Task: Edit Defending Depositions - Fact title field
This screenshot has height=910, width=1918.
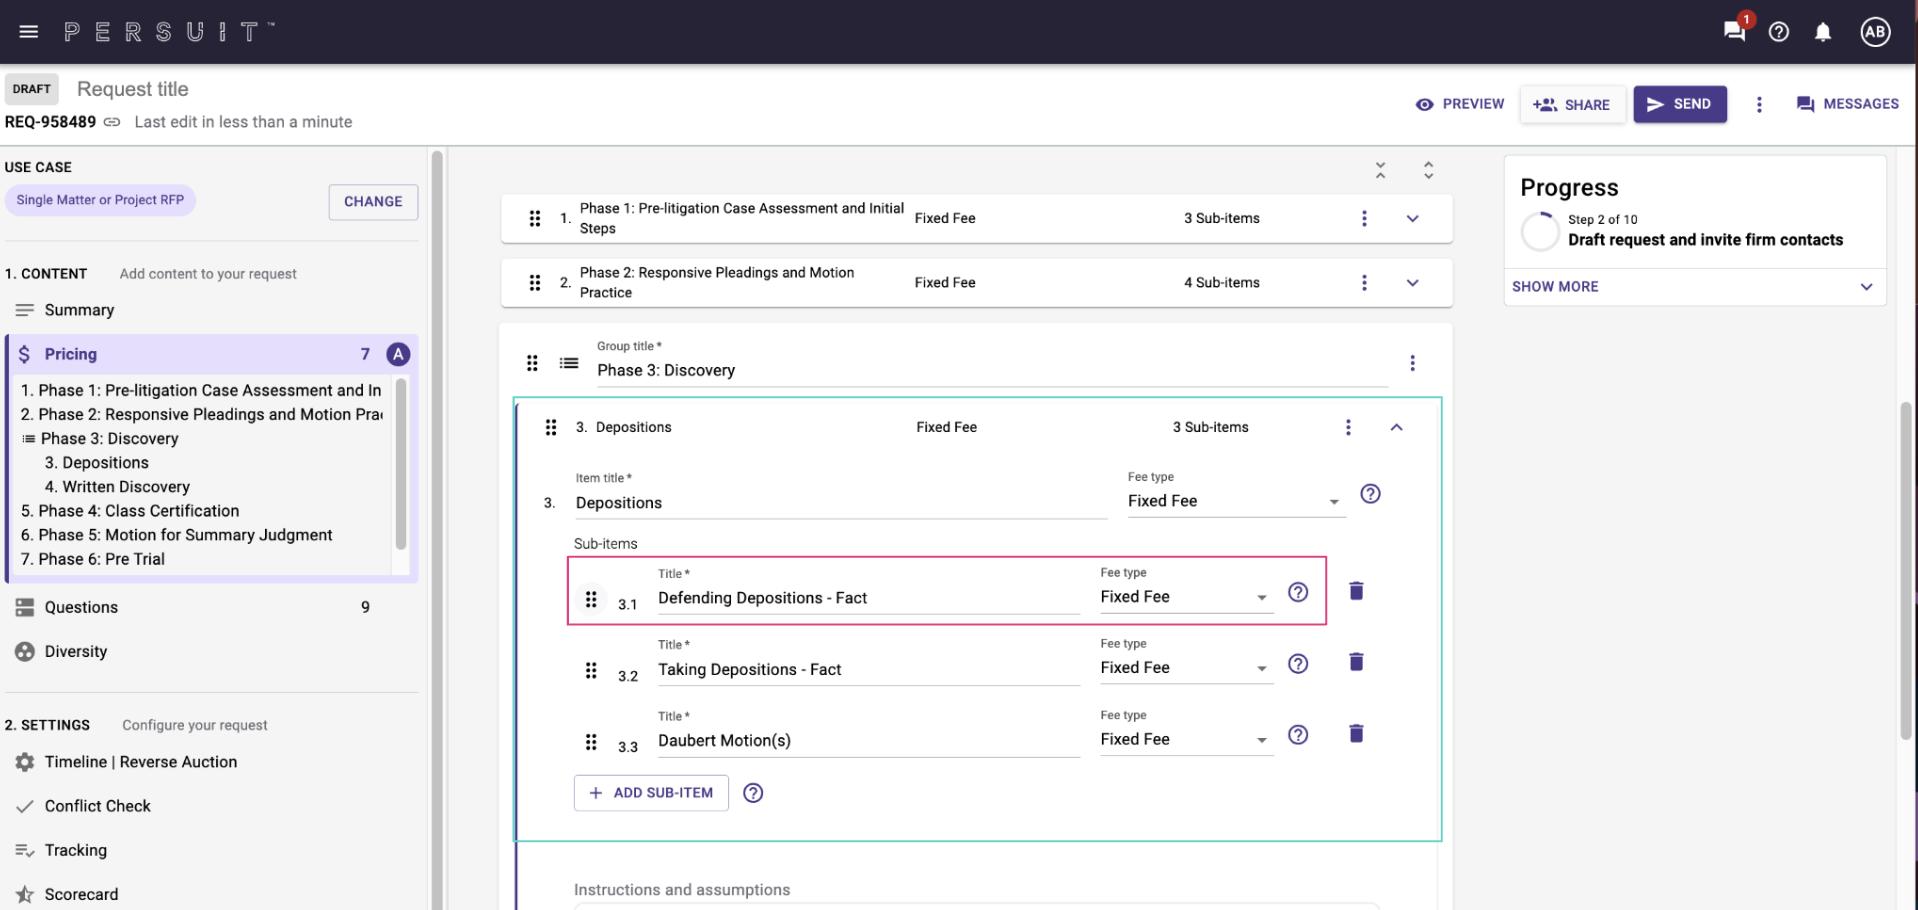Action: (x=868, y=598)
